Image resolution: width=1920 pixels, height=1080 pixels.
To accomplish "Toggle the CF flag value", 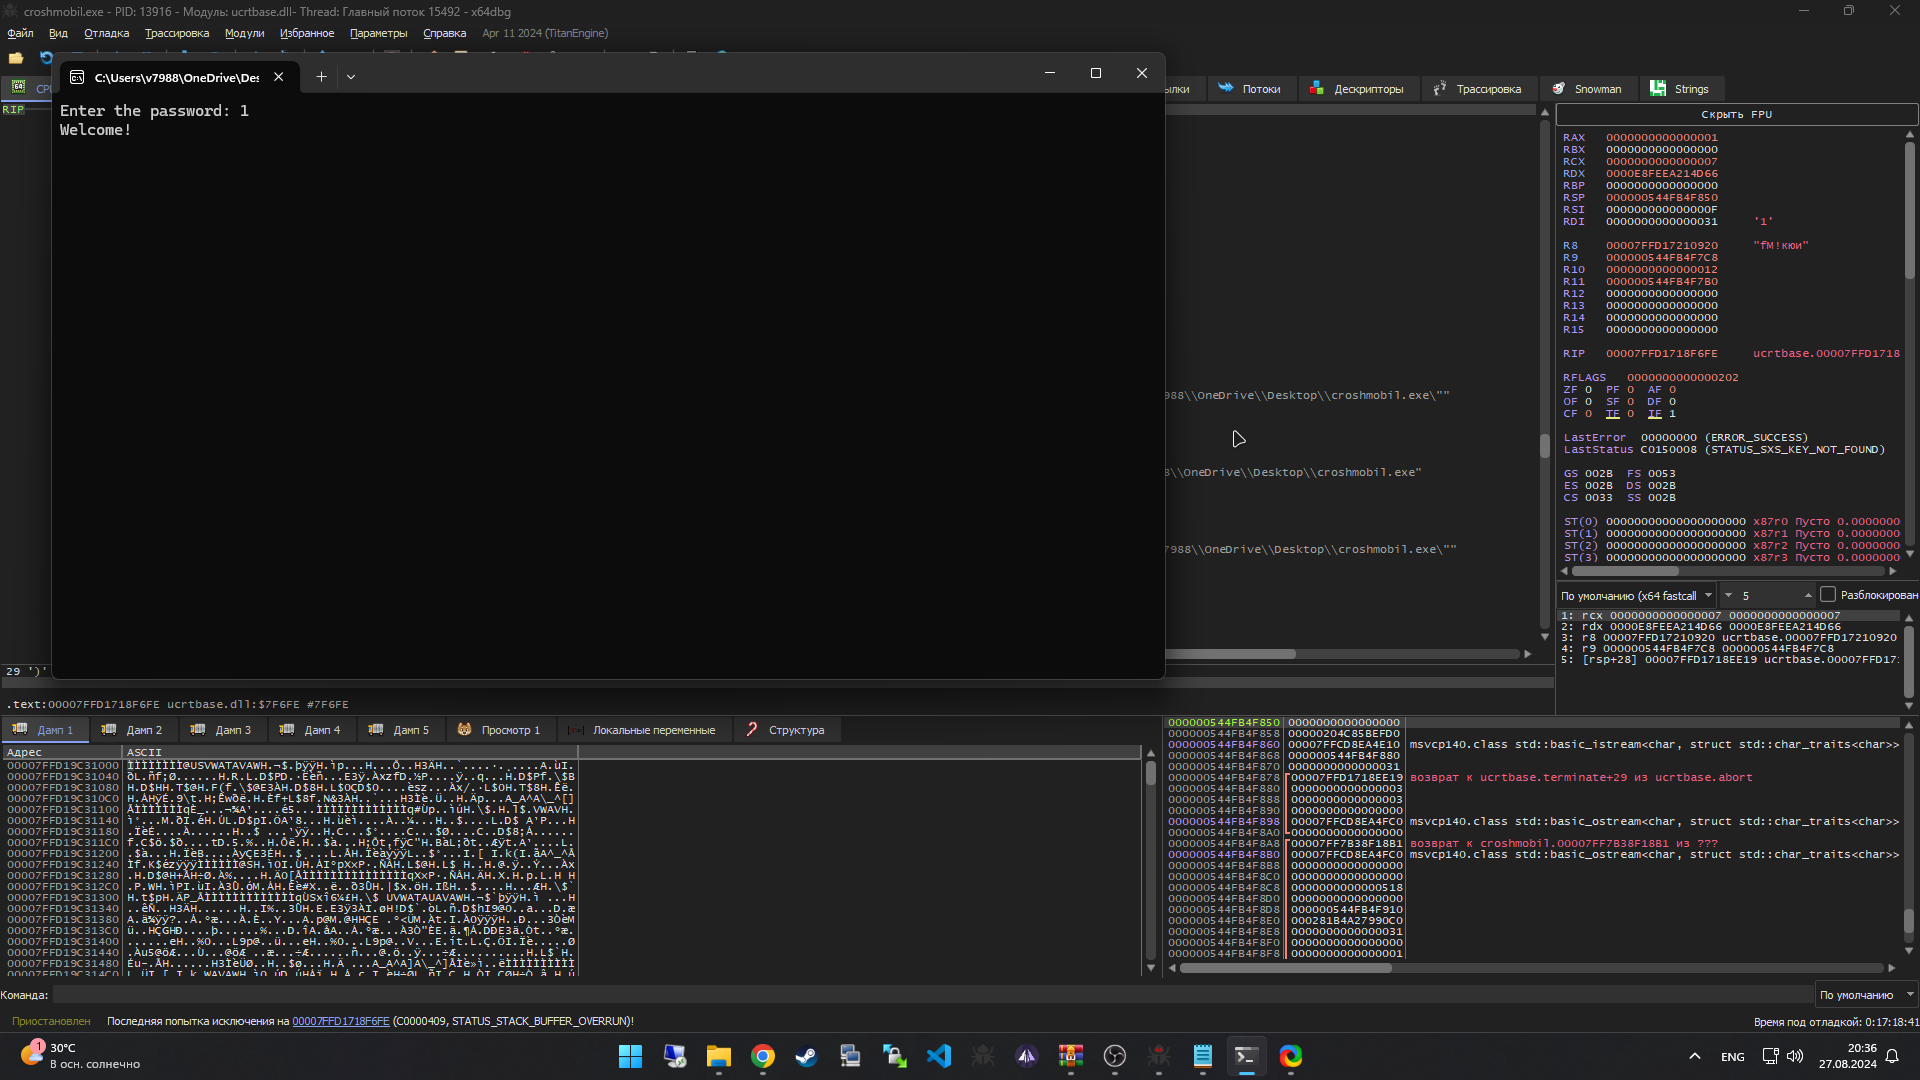I will [x=1588, y=414].
